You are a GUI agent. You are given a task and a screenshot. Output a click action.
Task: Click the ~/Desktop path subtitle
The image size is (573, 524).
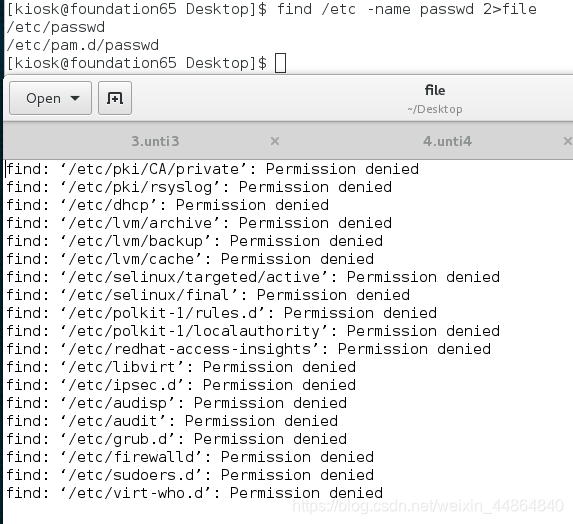point(435,109)
